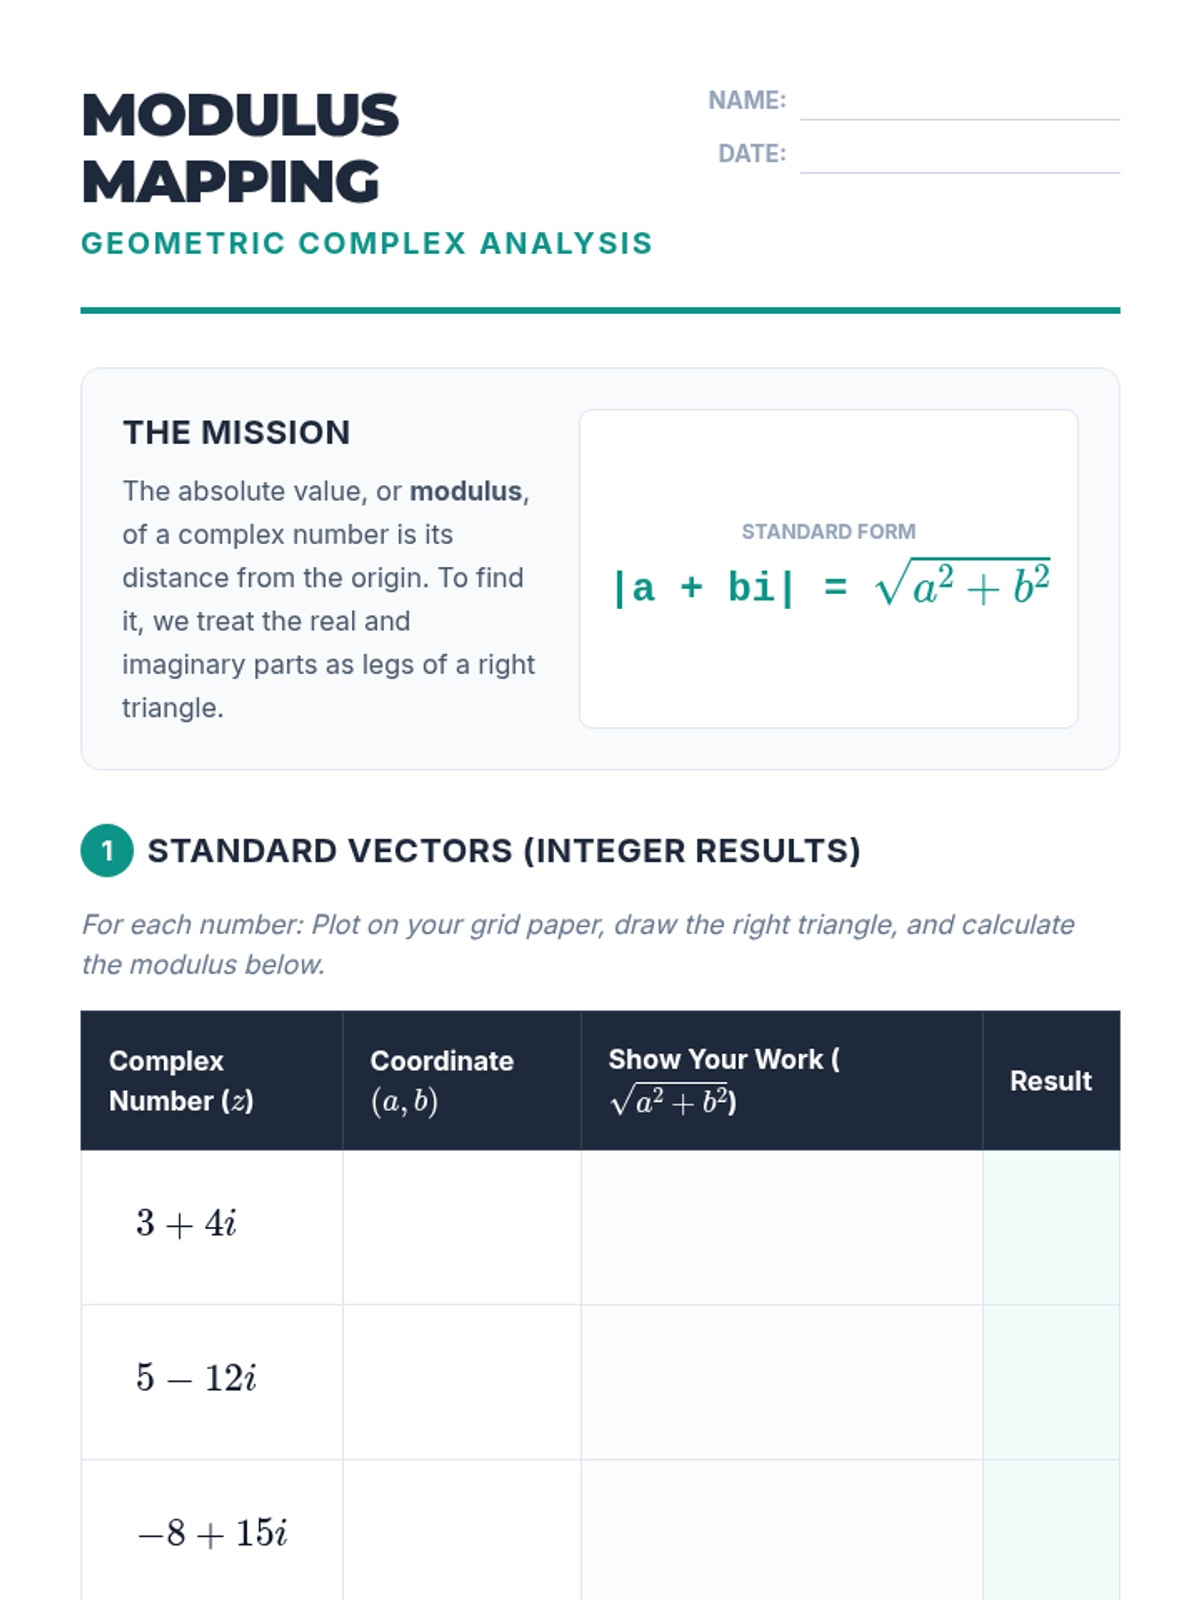Click the Result cell for 3 + 4i
The height and width of the screenshot is (1600, 1200).
click(x=1051, y=1227)
